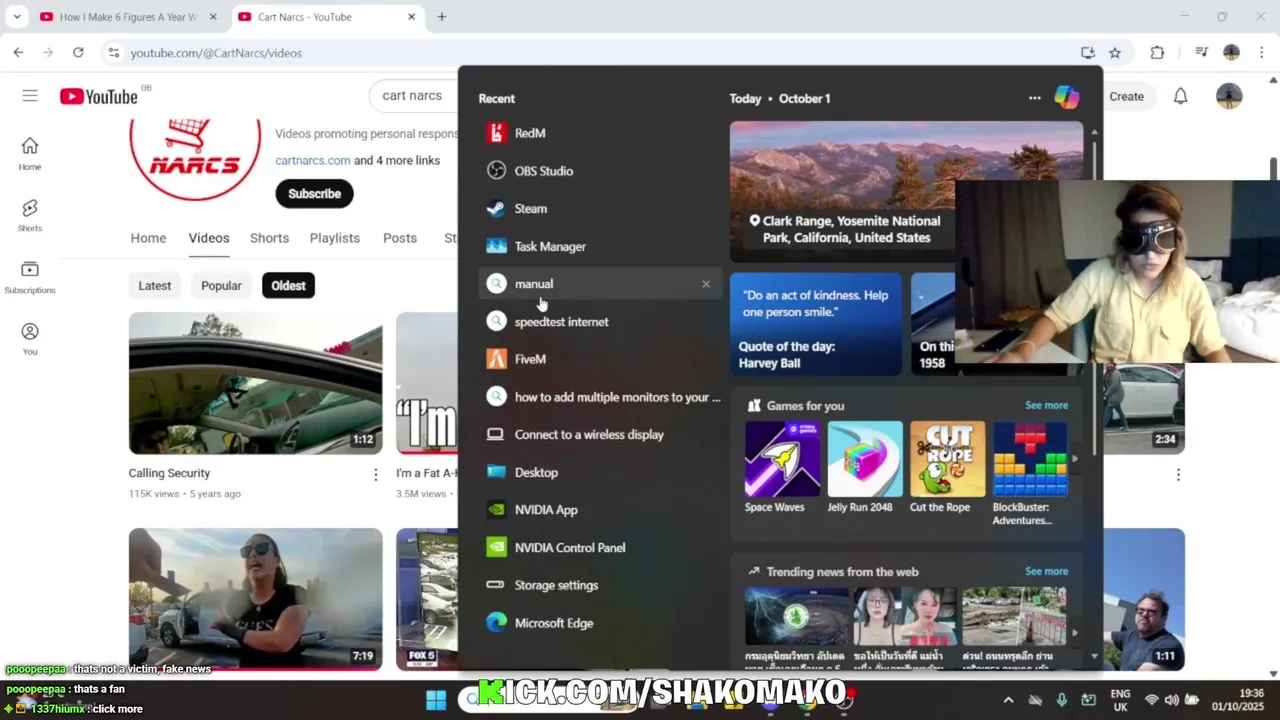Viewport: 1280px width, 720px height.
Task: Open Subscriptions in YouTube sidebar
Action: [x=30, y=278]
